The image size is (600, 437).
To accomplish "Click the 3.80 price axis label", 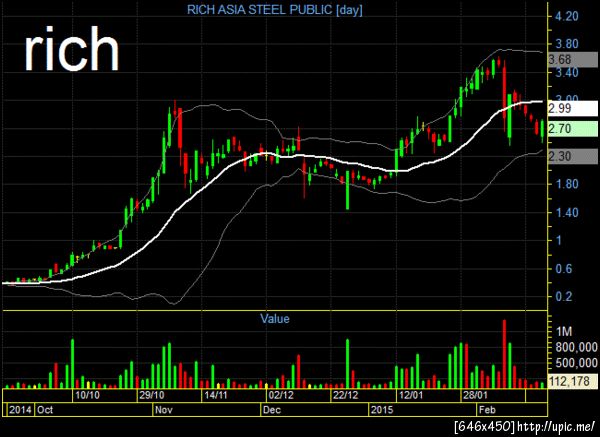I will pos(567,44).
